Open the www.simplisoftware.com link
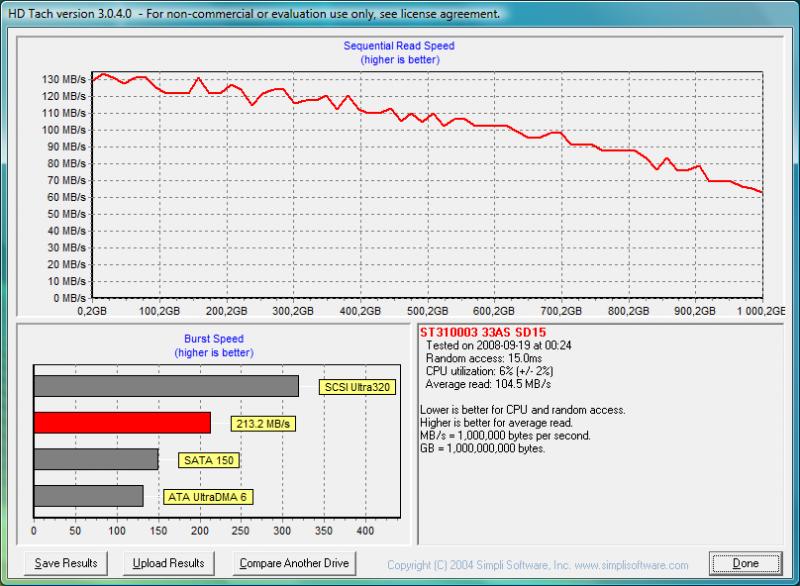Viewport: 800px width, 586px height. pos(631,565)
